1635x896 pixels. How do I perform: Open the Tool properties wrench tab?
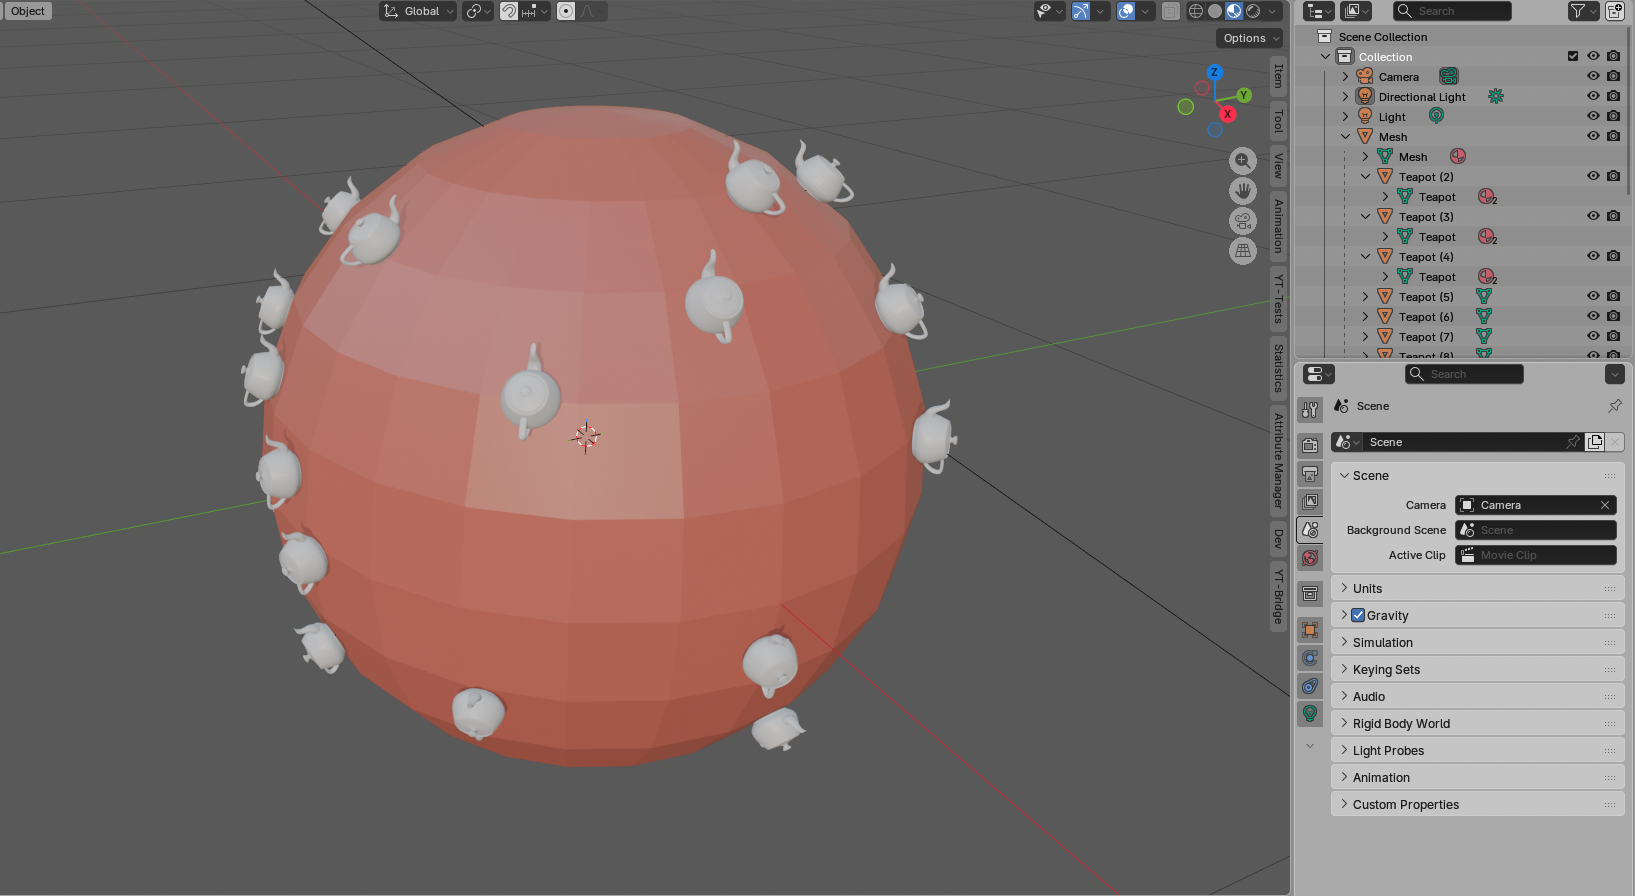(1310, 410)
